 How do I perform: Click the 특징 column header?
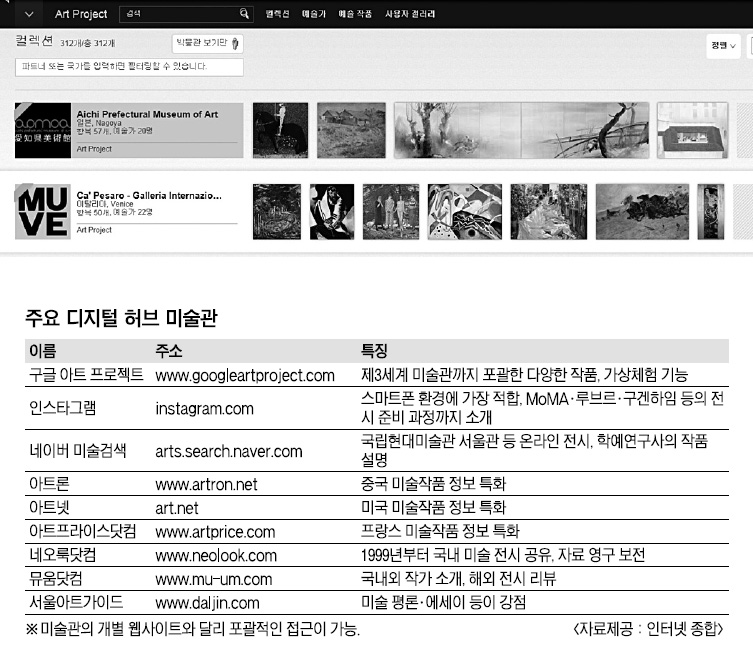click(x=374, y=351)
